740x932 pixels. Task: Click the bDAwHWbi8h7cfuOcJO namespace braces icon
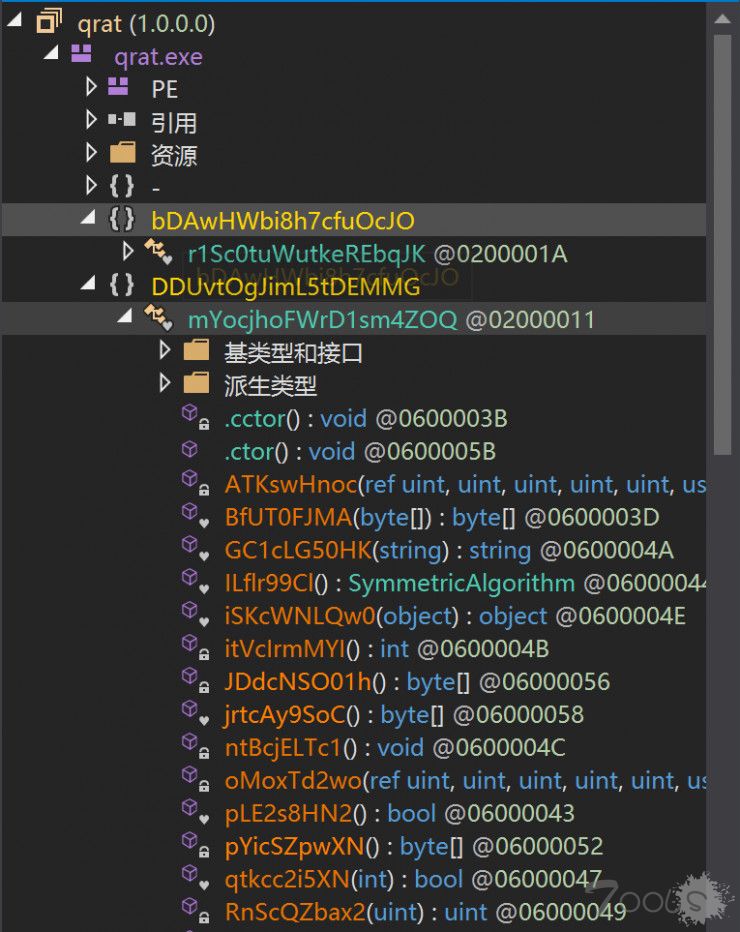(122, 220)
